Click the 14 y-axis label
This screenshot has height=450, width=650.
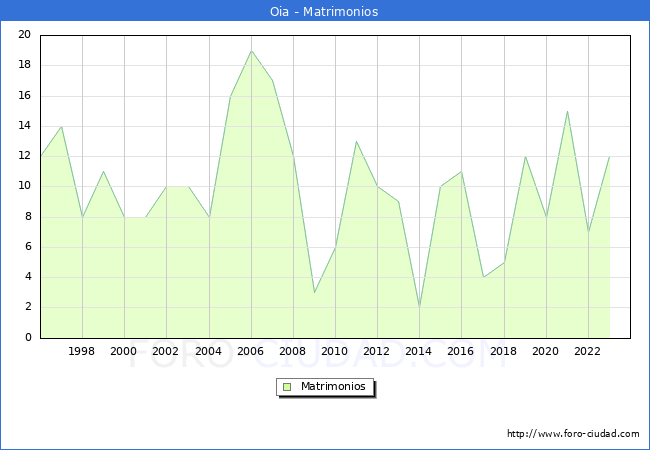pos(25,126)
